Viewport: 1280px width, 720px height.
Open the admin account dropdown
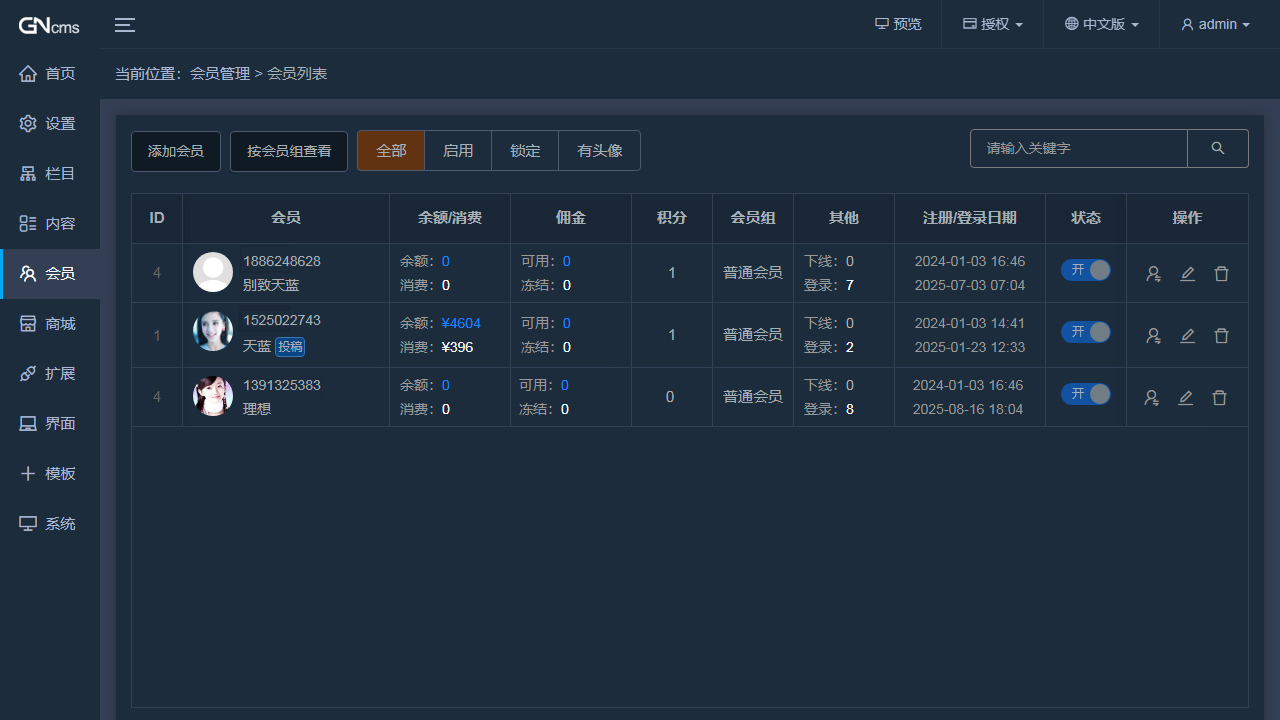point(1215,24)
